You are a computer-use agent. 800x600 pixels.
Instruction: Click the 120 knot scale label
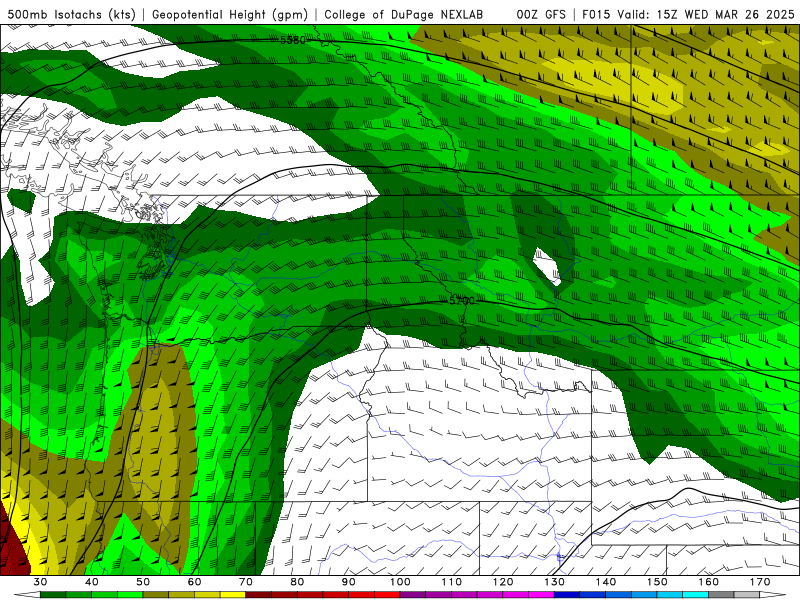point(503,582)
